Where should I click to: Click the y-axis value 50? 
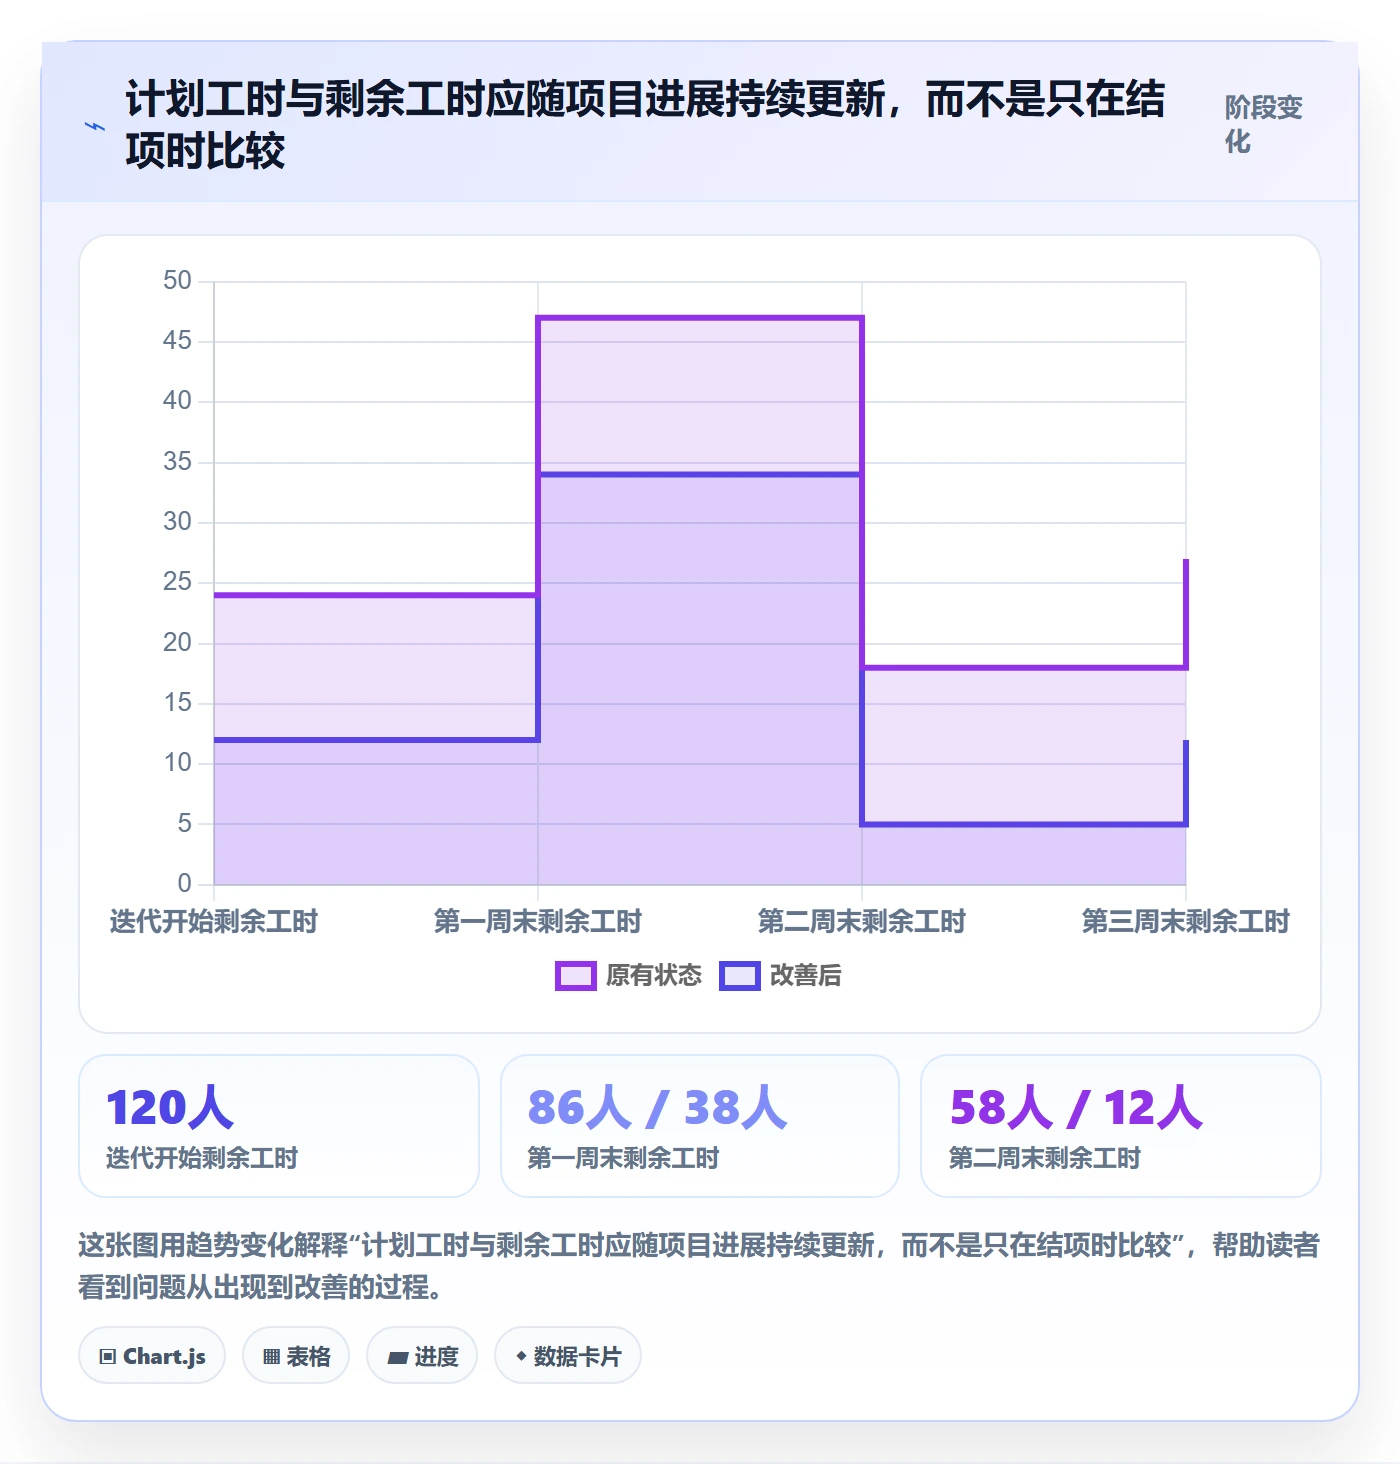[x=177, y=281]
